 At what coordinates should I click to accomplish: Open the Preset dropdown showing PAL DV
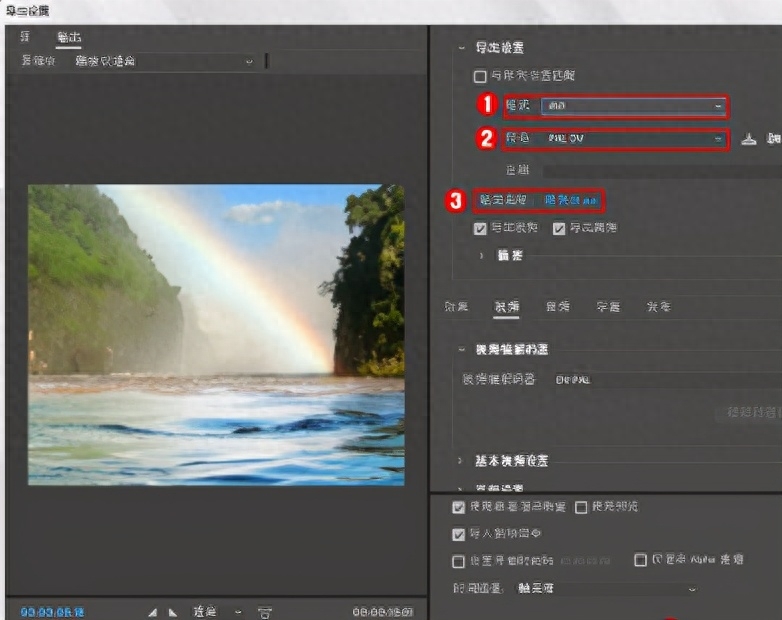[633, 139]
